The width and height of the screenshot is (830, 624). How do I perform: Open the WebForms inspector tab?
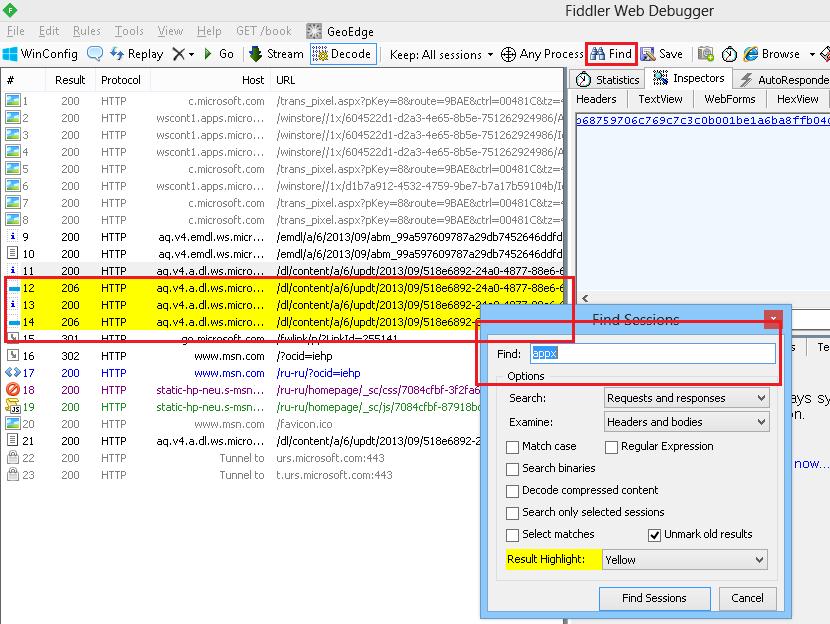[729, 99]
